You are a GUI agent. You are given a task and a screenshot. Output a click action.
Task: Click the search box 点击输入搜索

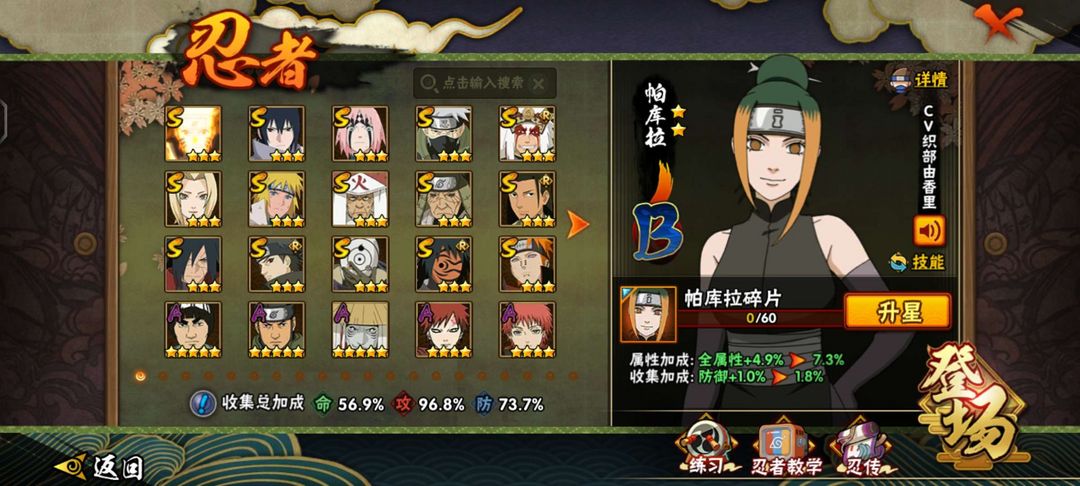click(x=485, y=83)
